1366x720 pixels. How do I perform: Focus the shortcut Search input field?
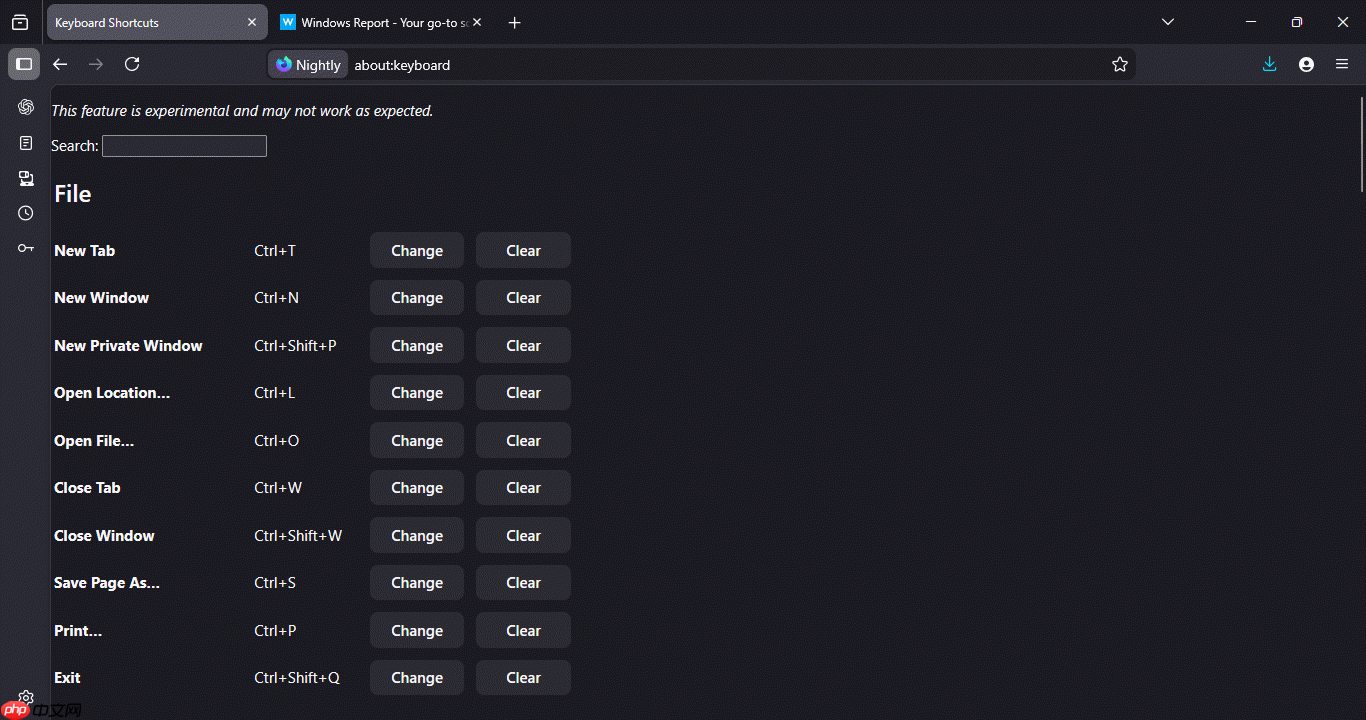[184, 146]
